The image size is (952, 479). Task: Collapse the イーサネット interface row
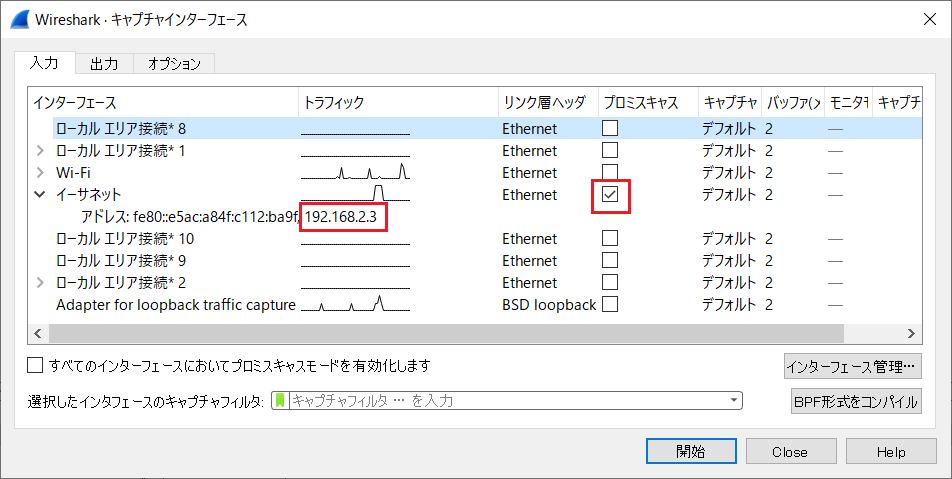click(40, 194)
